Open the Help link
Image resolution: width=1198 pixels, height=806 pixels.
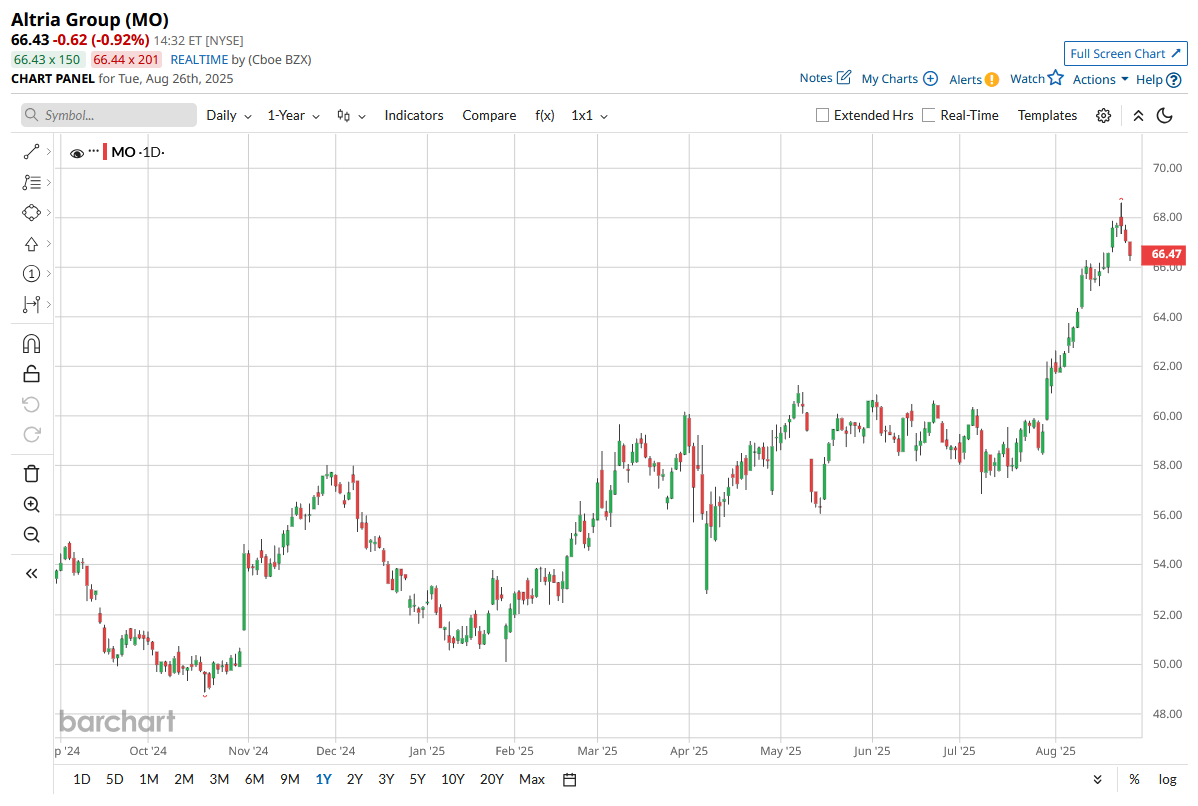(1158, 79)
